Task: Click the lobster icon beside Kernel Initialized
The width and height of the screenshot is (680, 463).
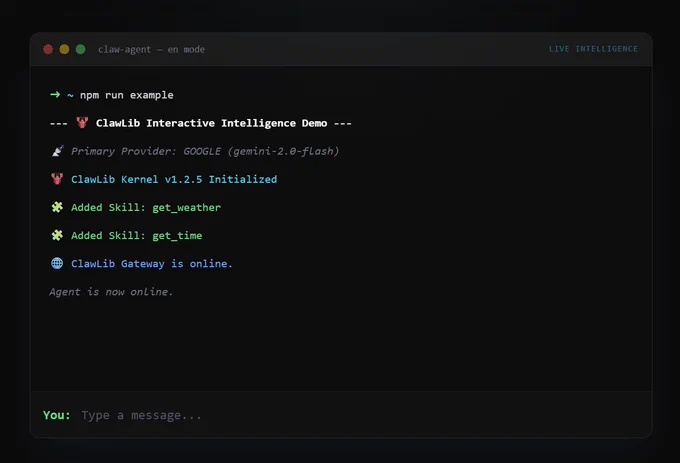Action: click(57, 179)
